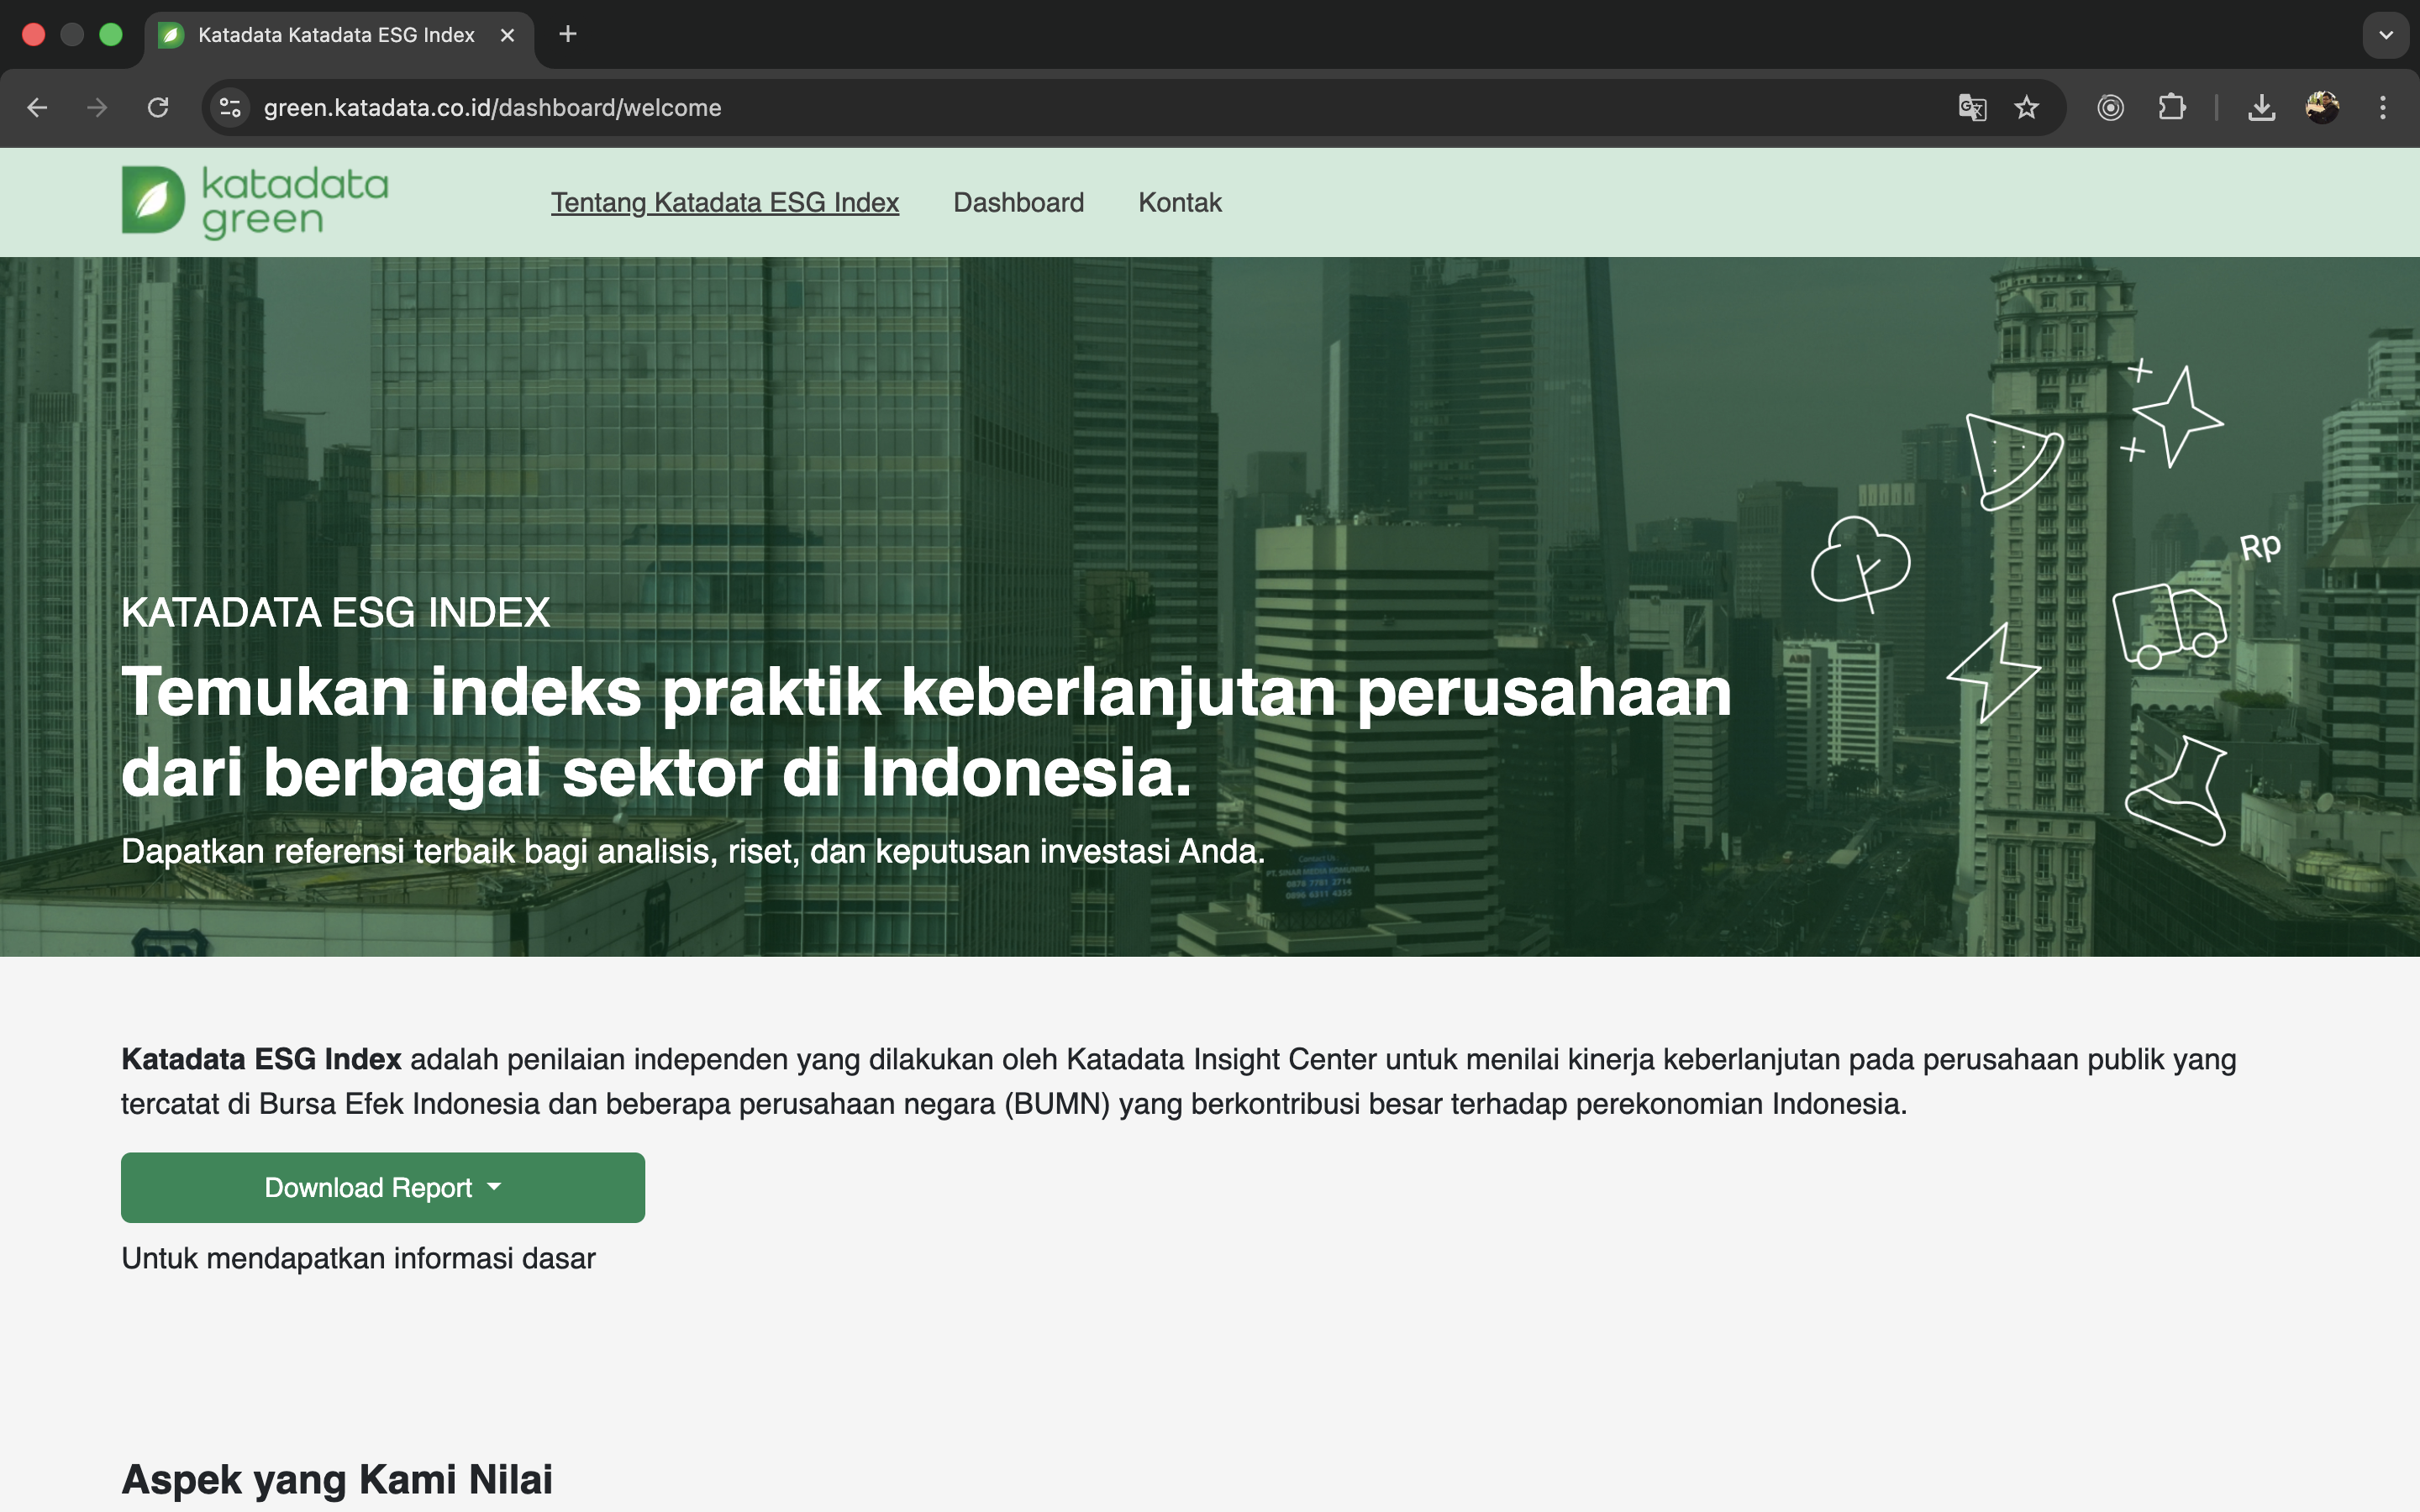
Task: Reload the current page
Action: click(159, 107)
